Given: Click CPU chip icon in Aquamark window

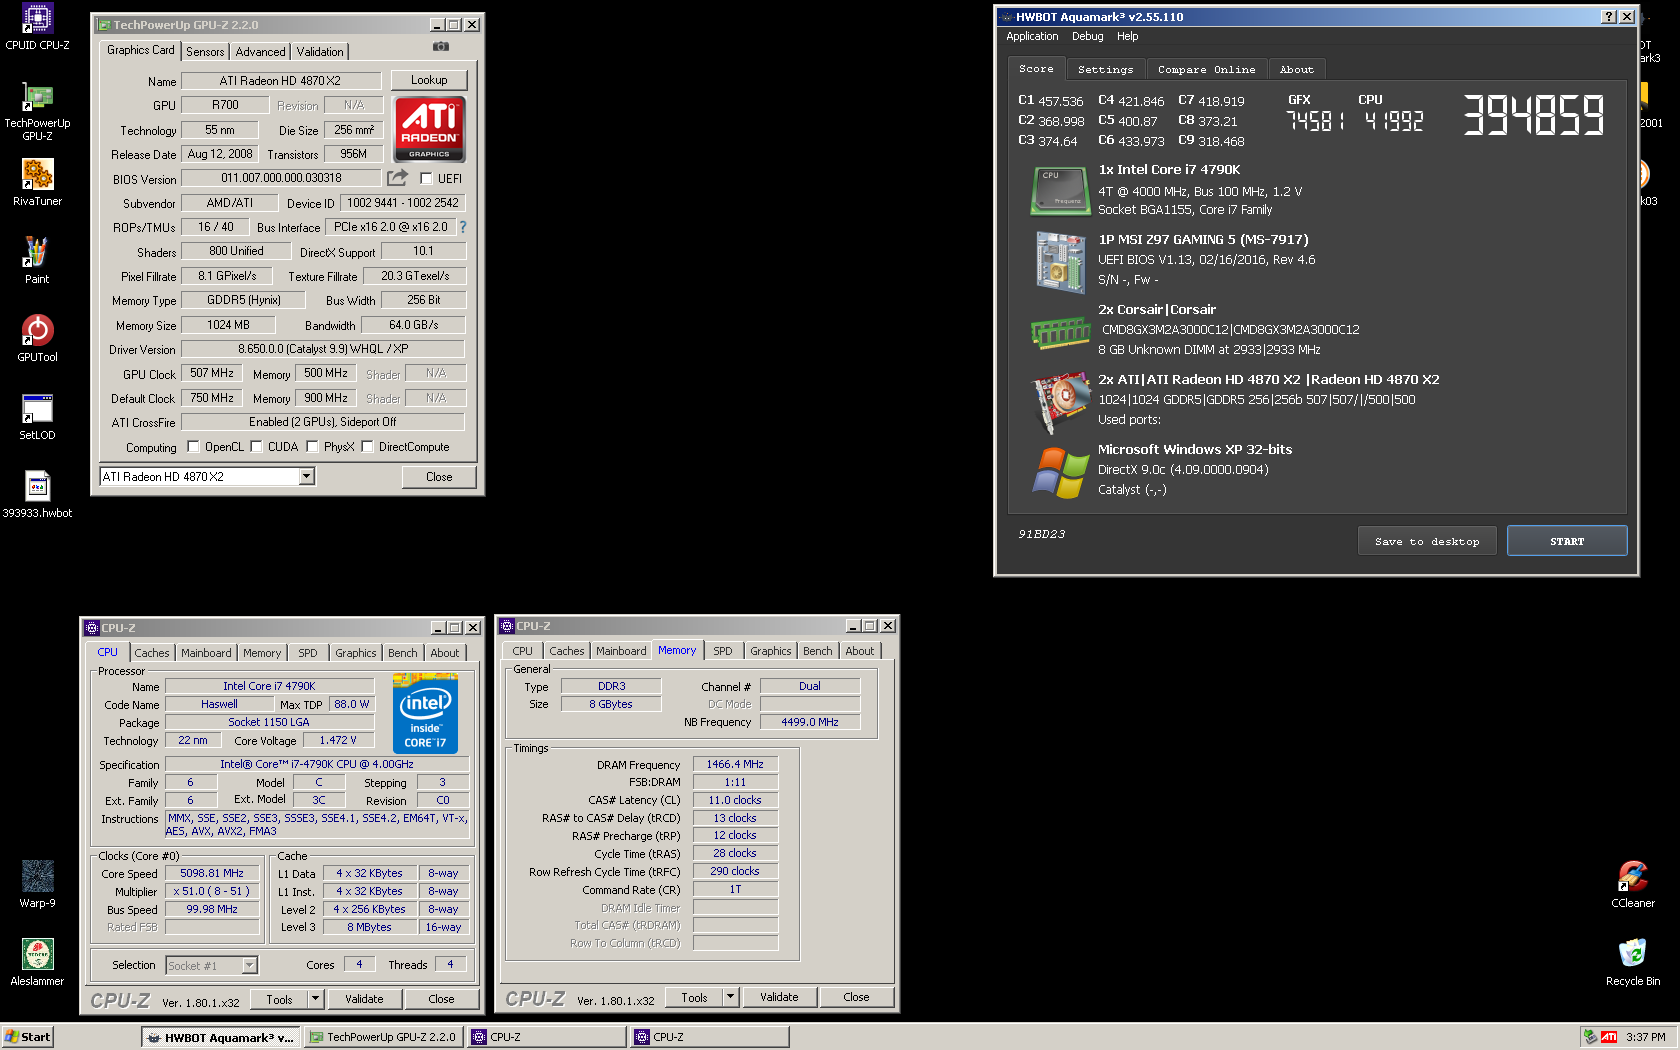Looking at the screenshot, I should point(1060,190).
